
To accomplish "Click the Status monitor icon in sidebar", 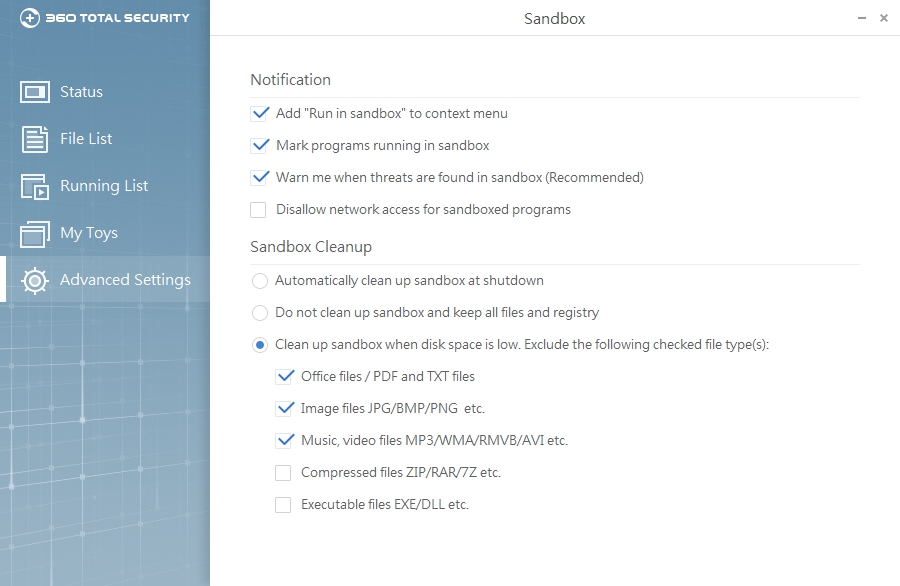I will (35, 92).
